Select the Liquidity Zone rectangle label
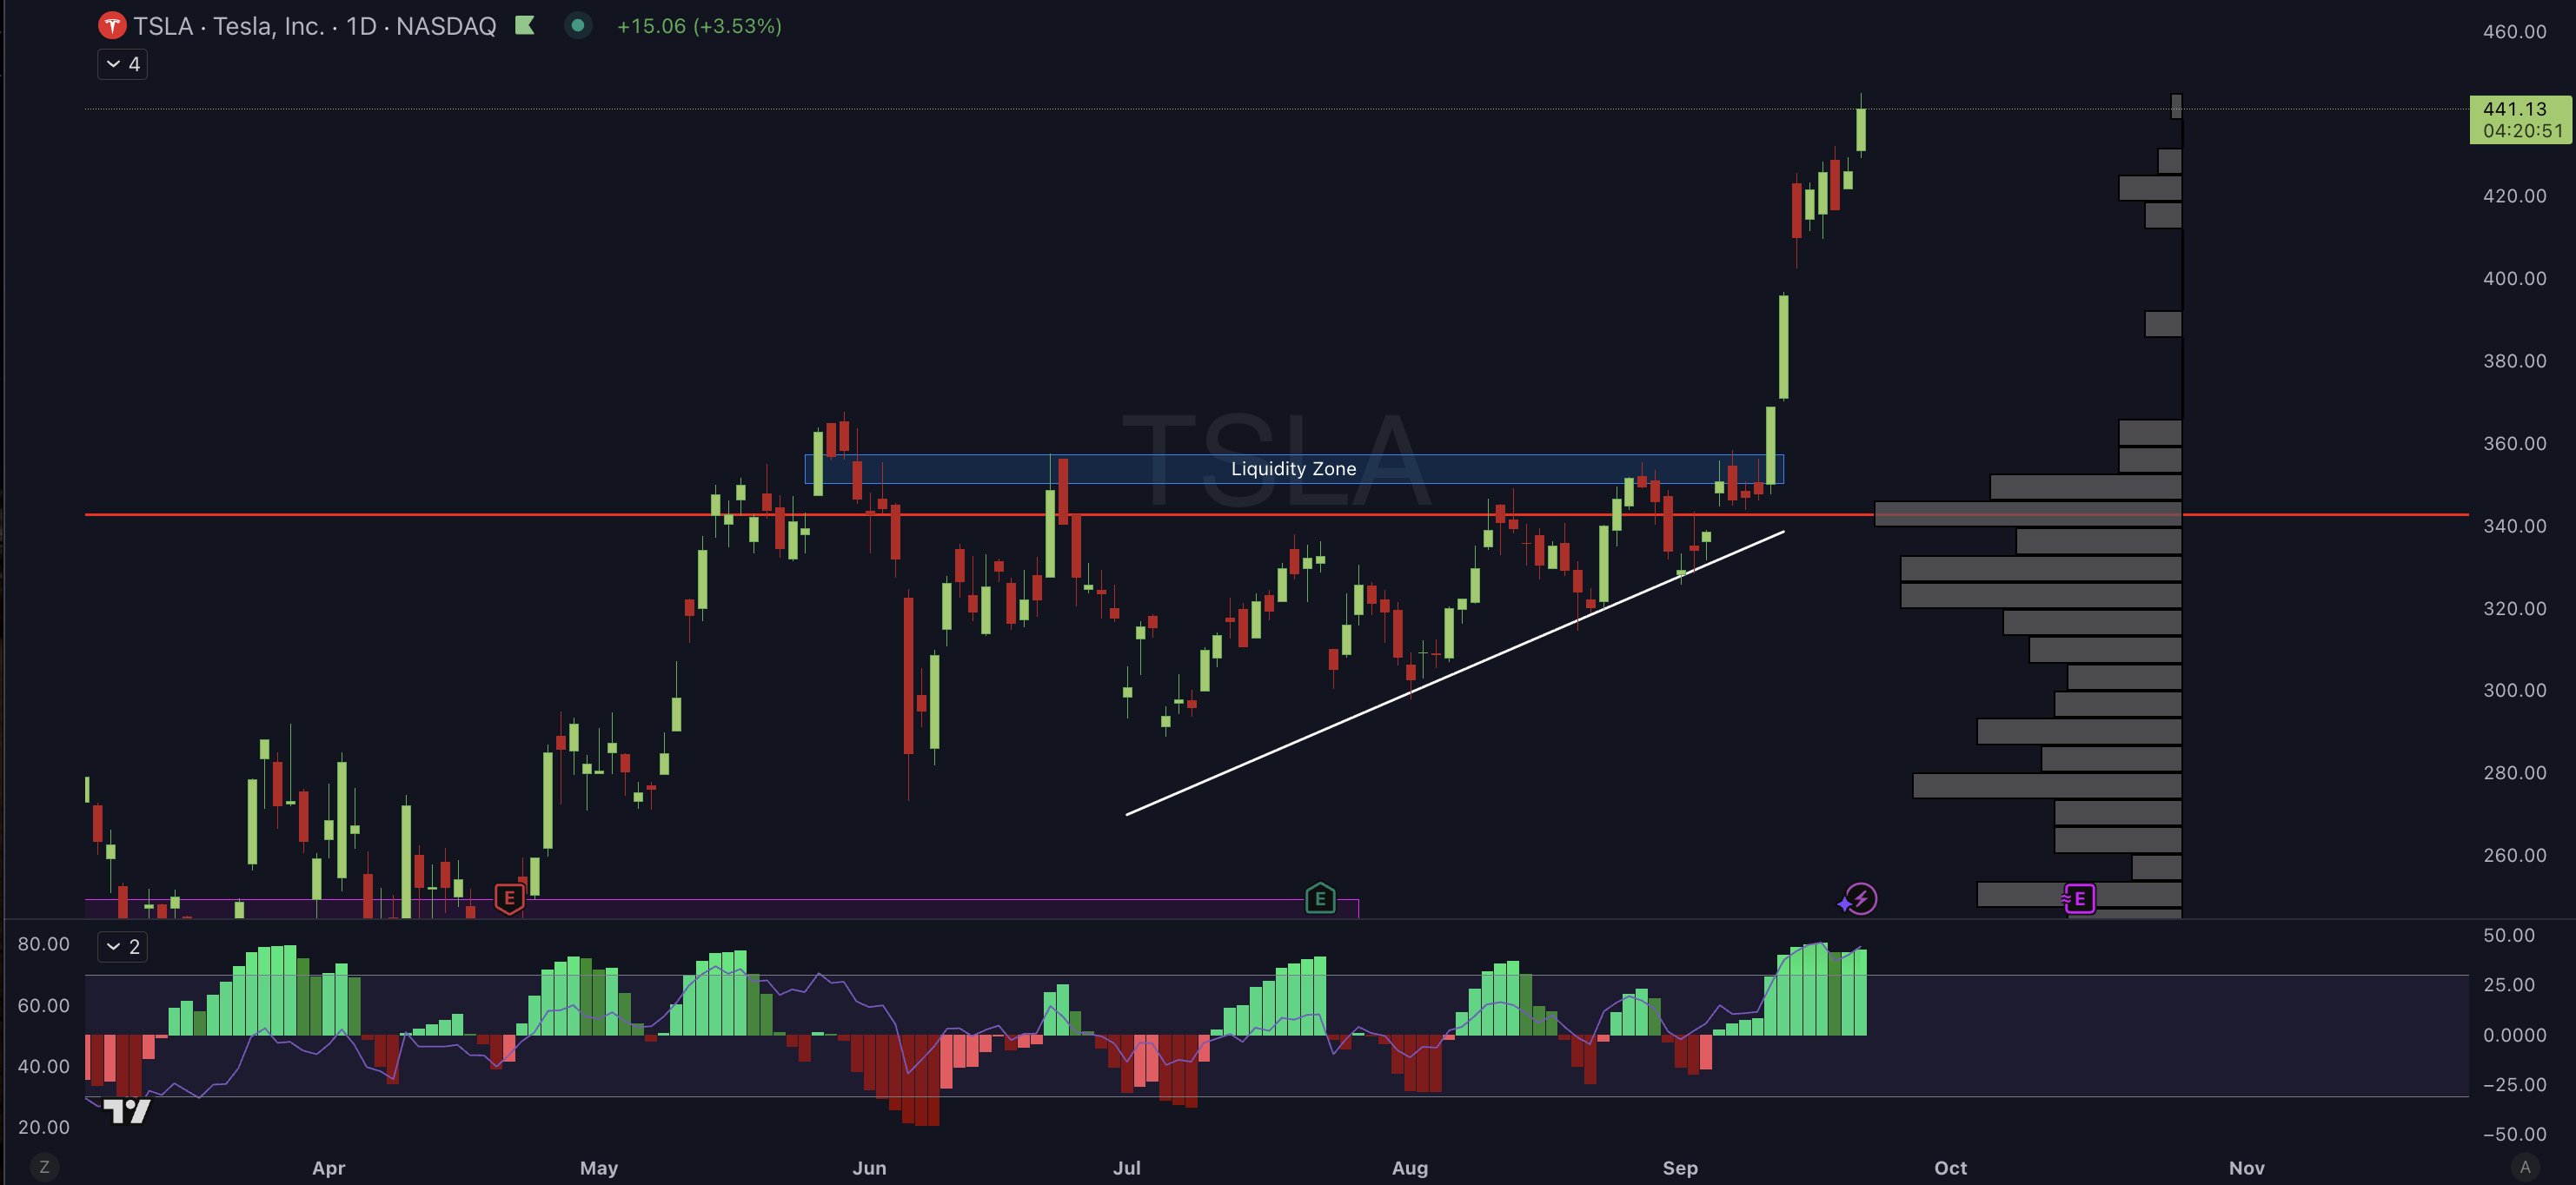This screenshot has width=2576, height=1185. click(x=1292, y=469)
